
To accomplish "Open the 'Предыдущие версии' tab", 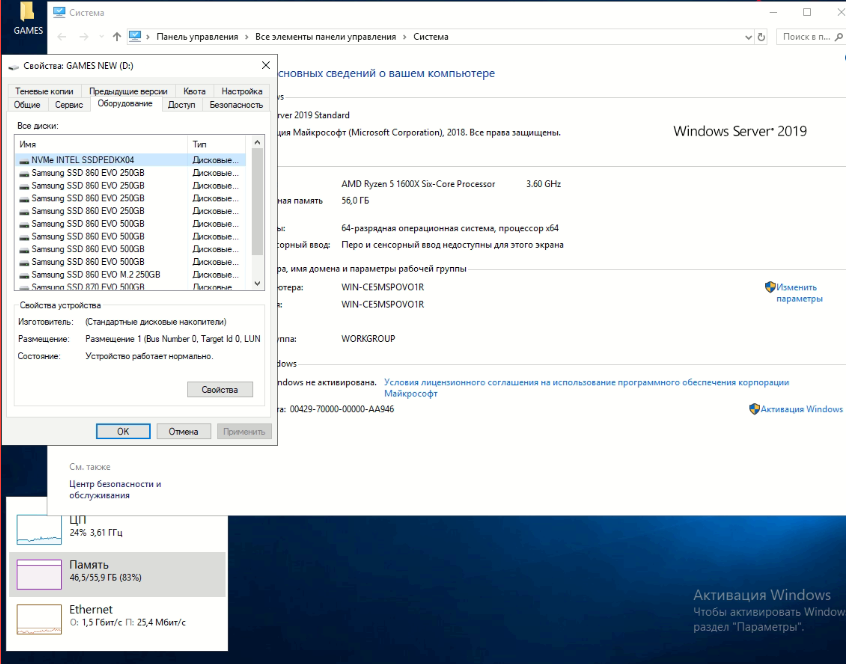I will [128, 91].
